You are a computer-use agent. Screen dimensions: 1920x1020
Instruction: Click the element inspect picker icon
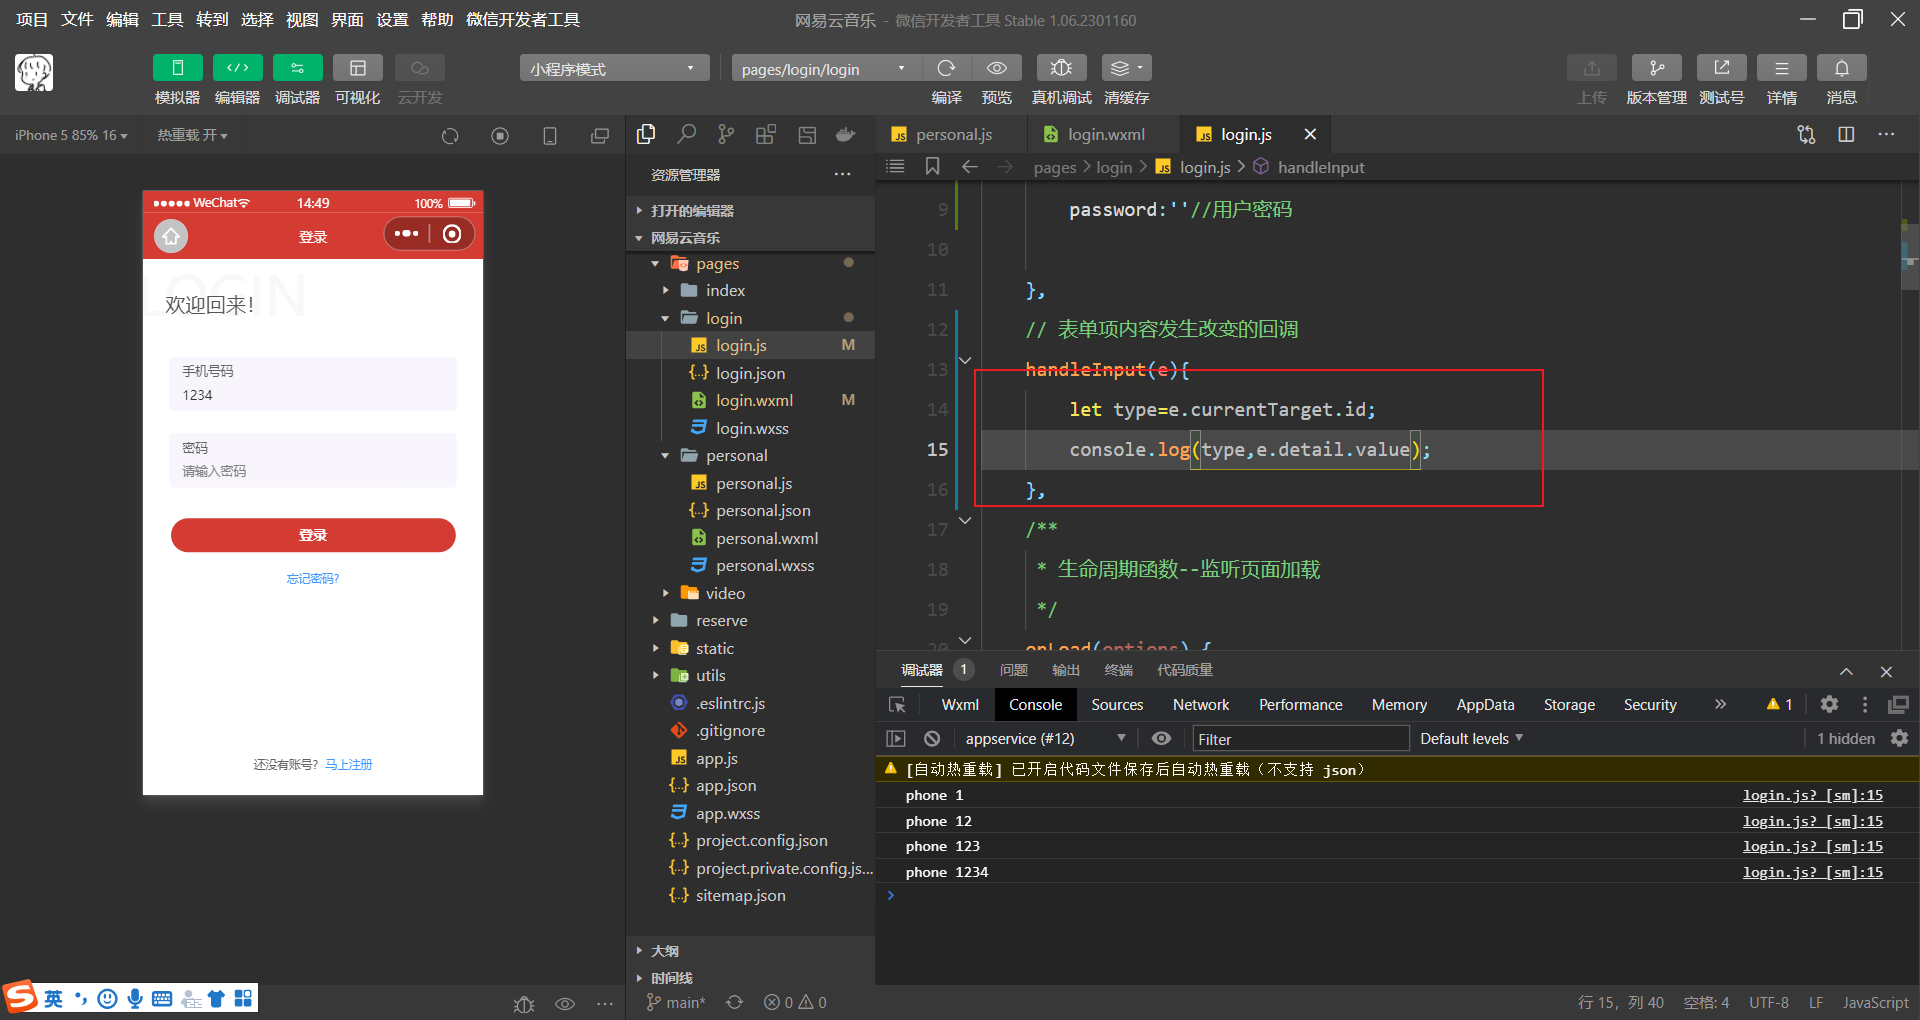click(x=897, y=704)
